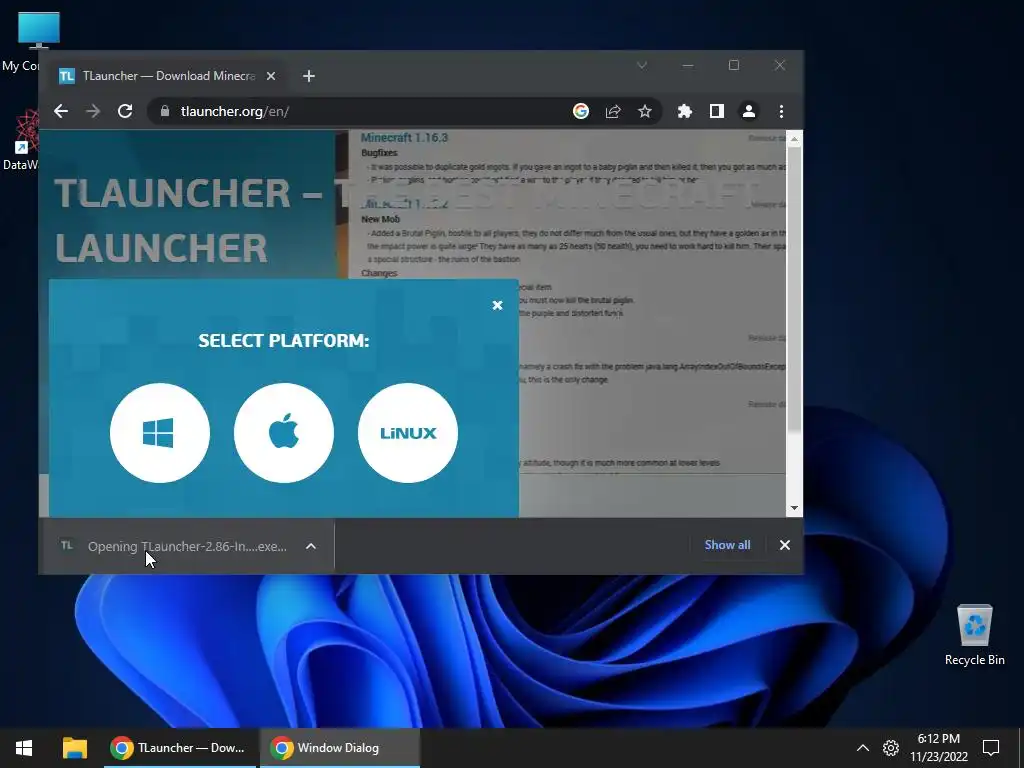Viewport: 1024px width, 768px height.
Task: View site security lock information
Action: (x=165, y=111)
